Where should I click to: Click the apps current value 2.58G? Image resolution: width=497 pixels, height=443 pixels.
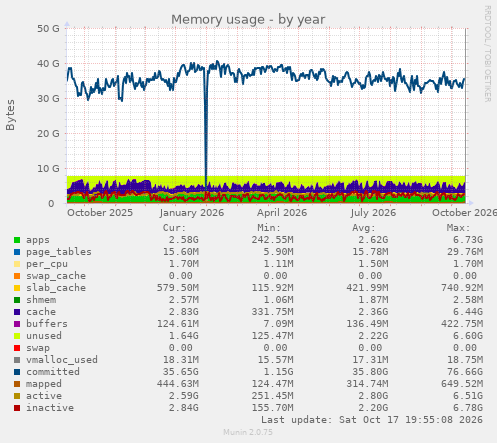[x=184, y=240]
